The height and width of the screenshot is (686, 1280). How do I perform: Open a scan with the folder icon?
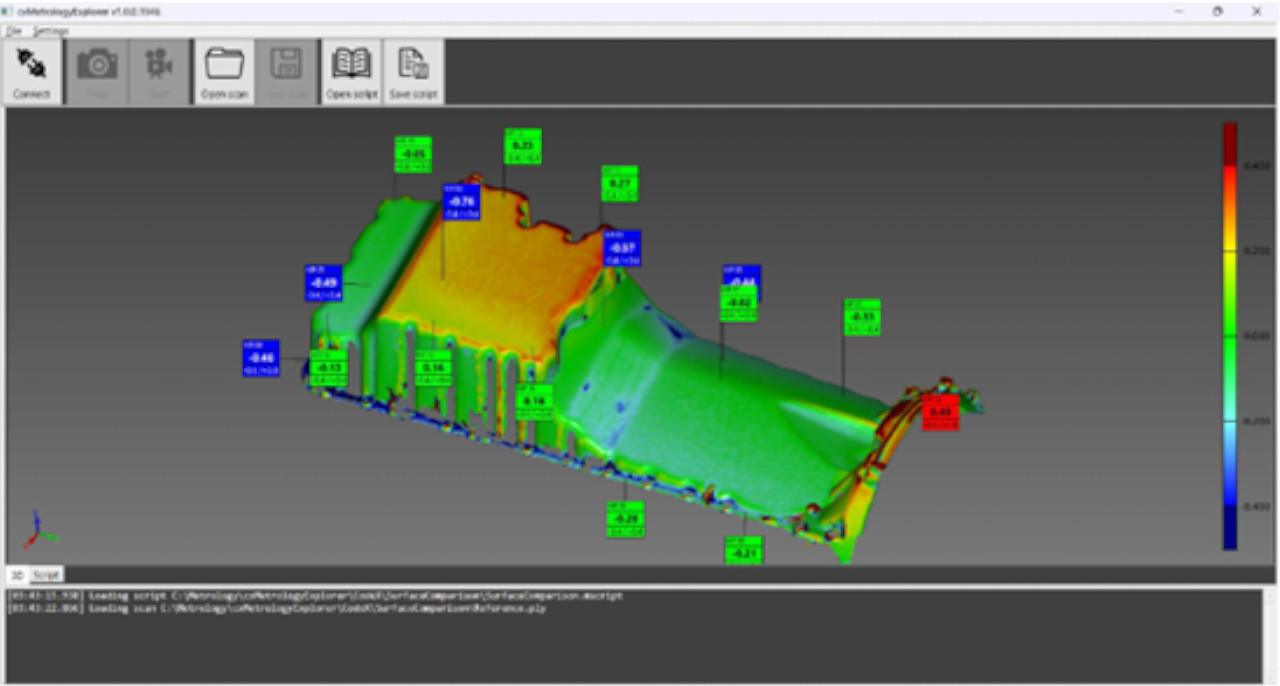[x=224, y=63]
